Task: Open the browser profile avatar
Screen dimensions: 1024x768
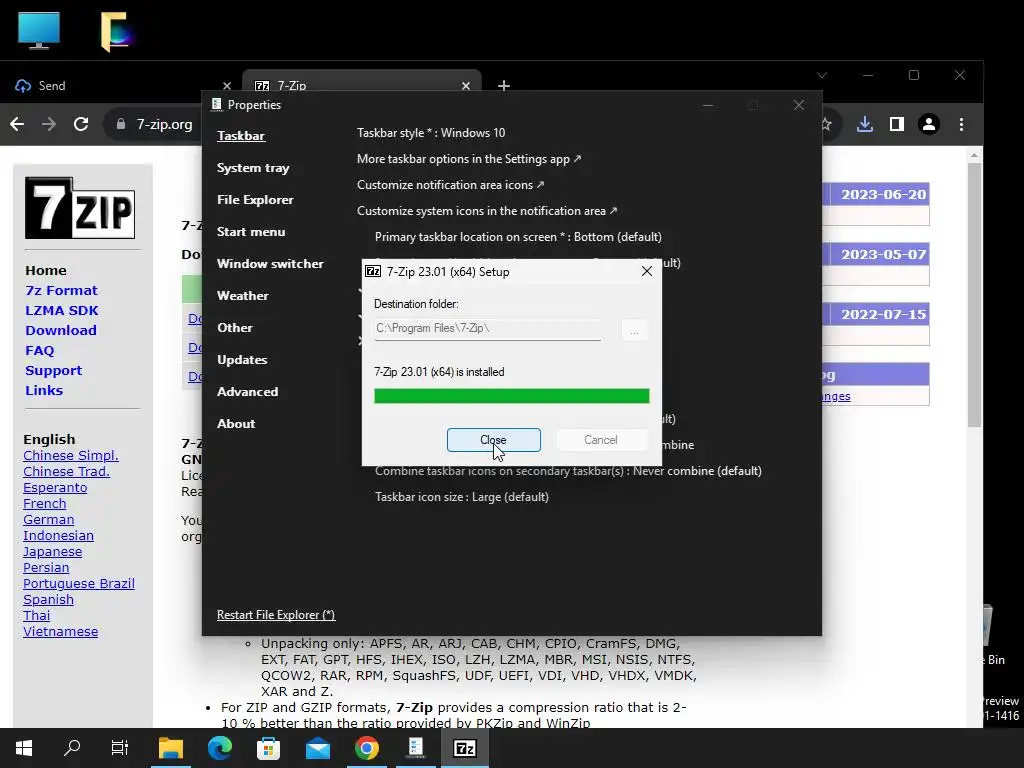Action: [x=929, y=124]
